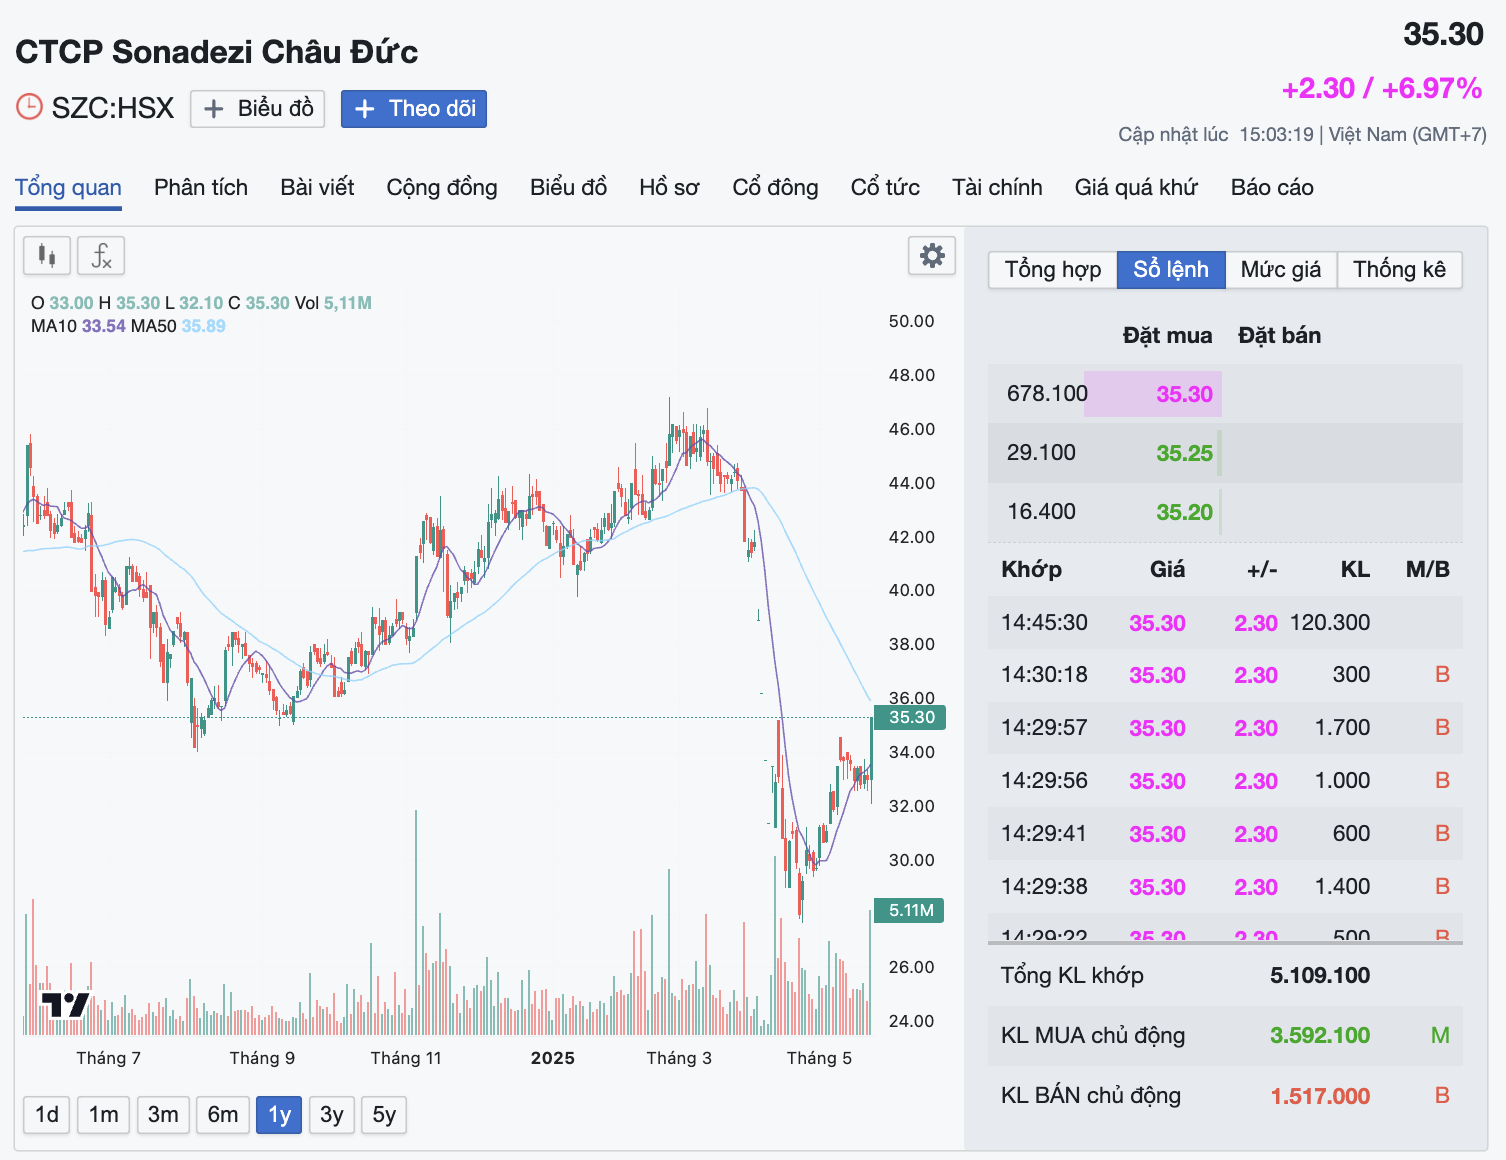
Task: Select the 14:29:57 trade row
Action: 1225,728
